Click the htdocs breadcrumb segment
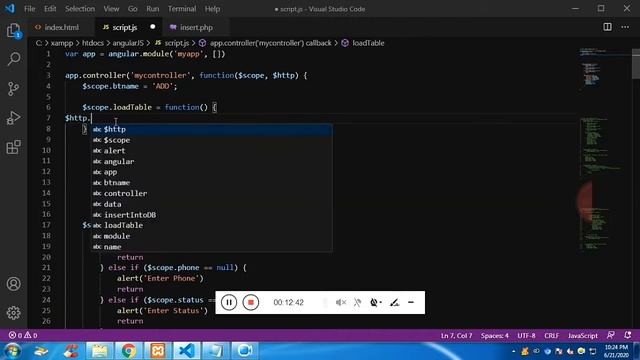 coord(93,43)
